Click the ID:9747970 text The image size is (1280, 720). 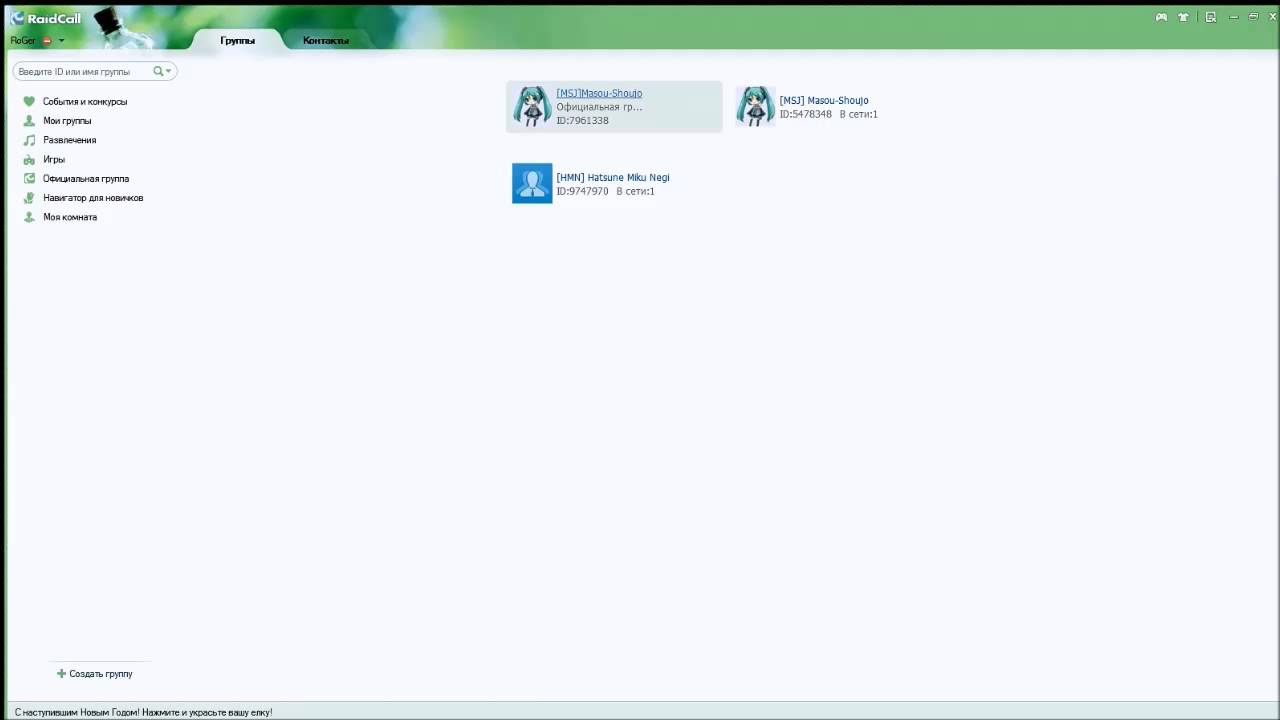point(582,191)
